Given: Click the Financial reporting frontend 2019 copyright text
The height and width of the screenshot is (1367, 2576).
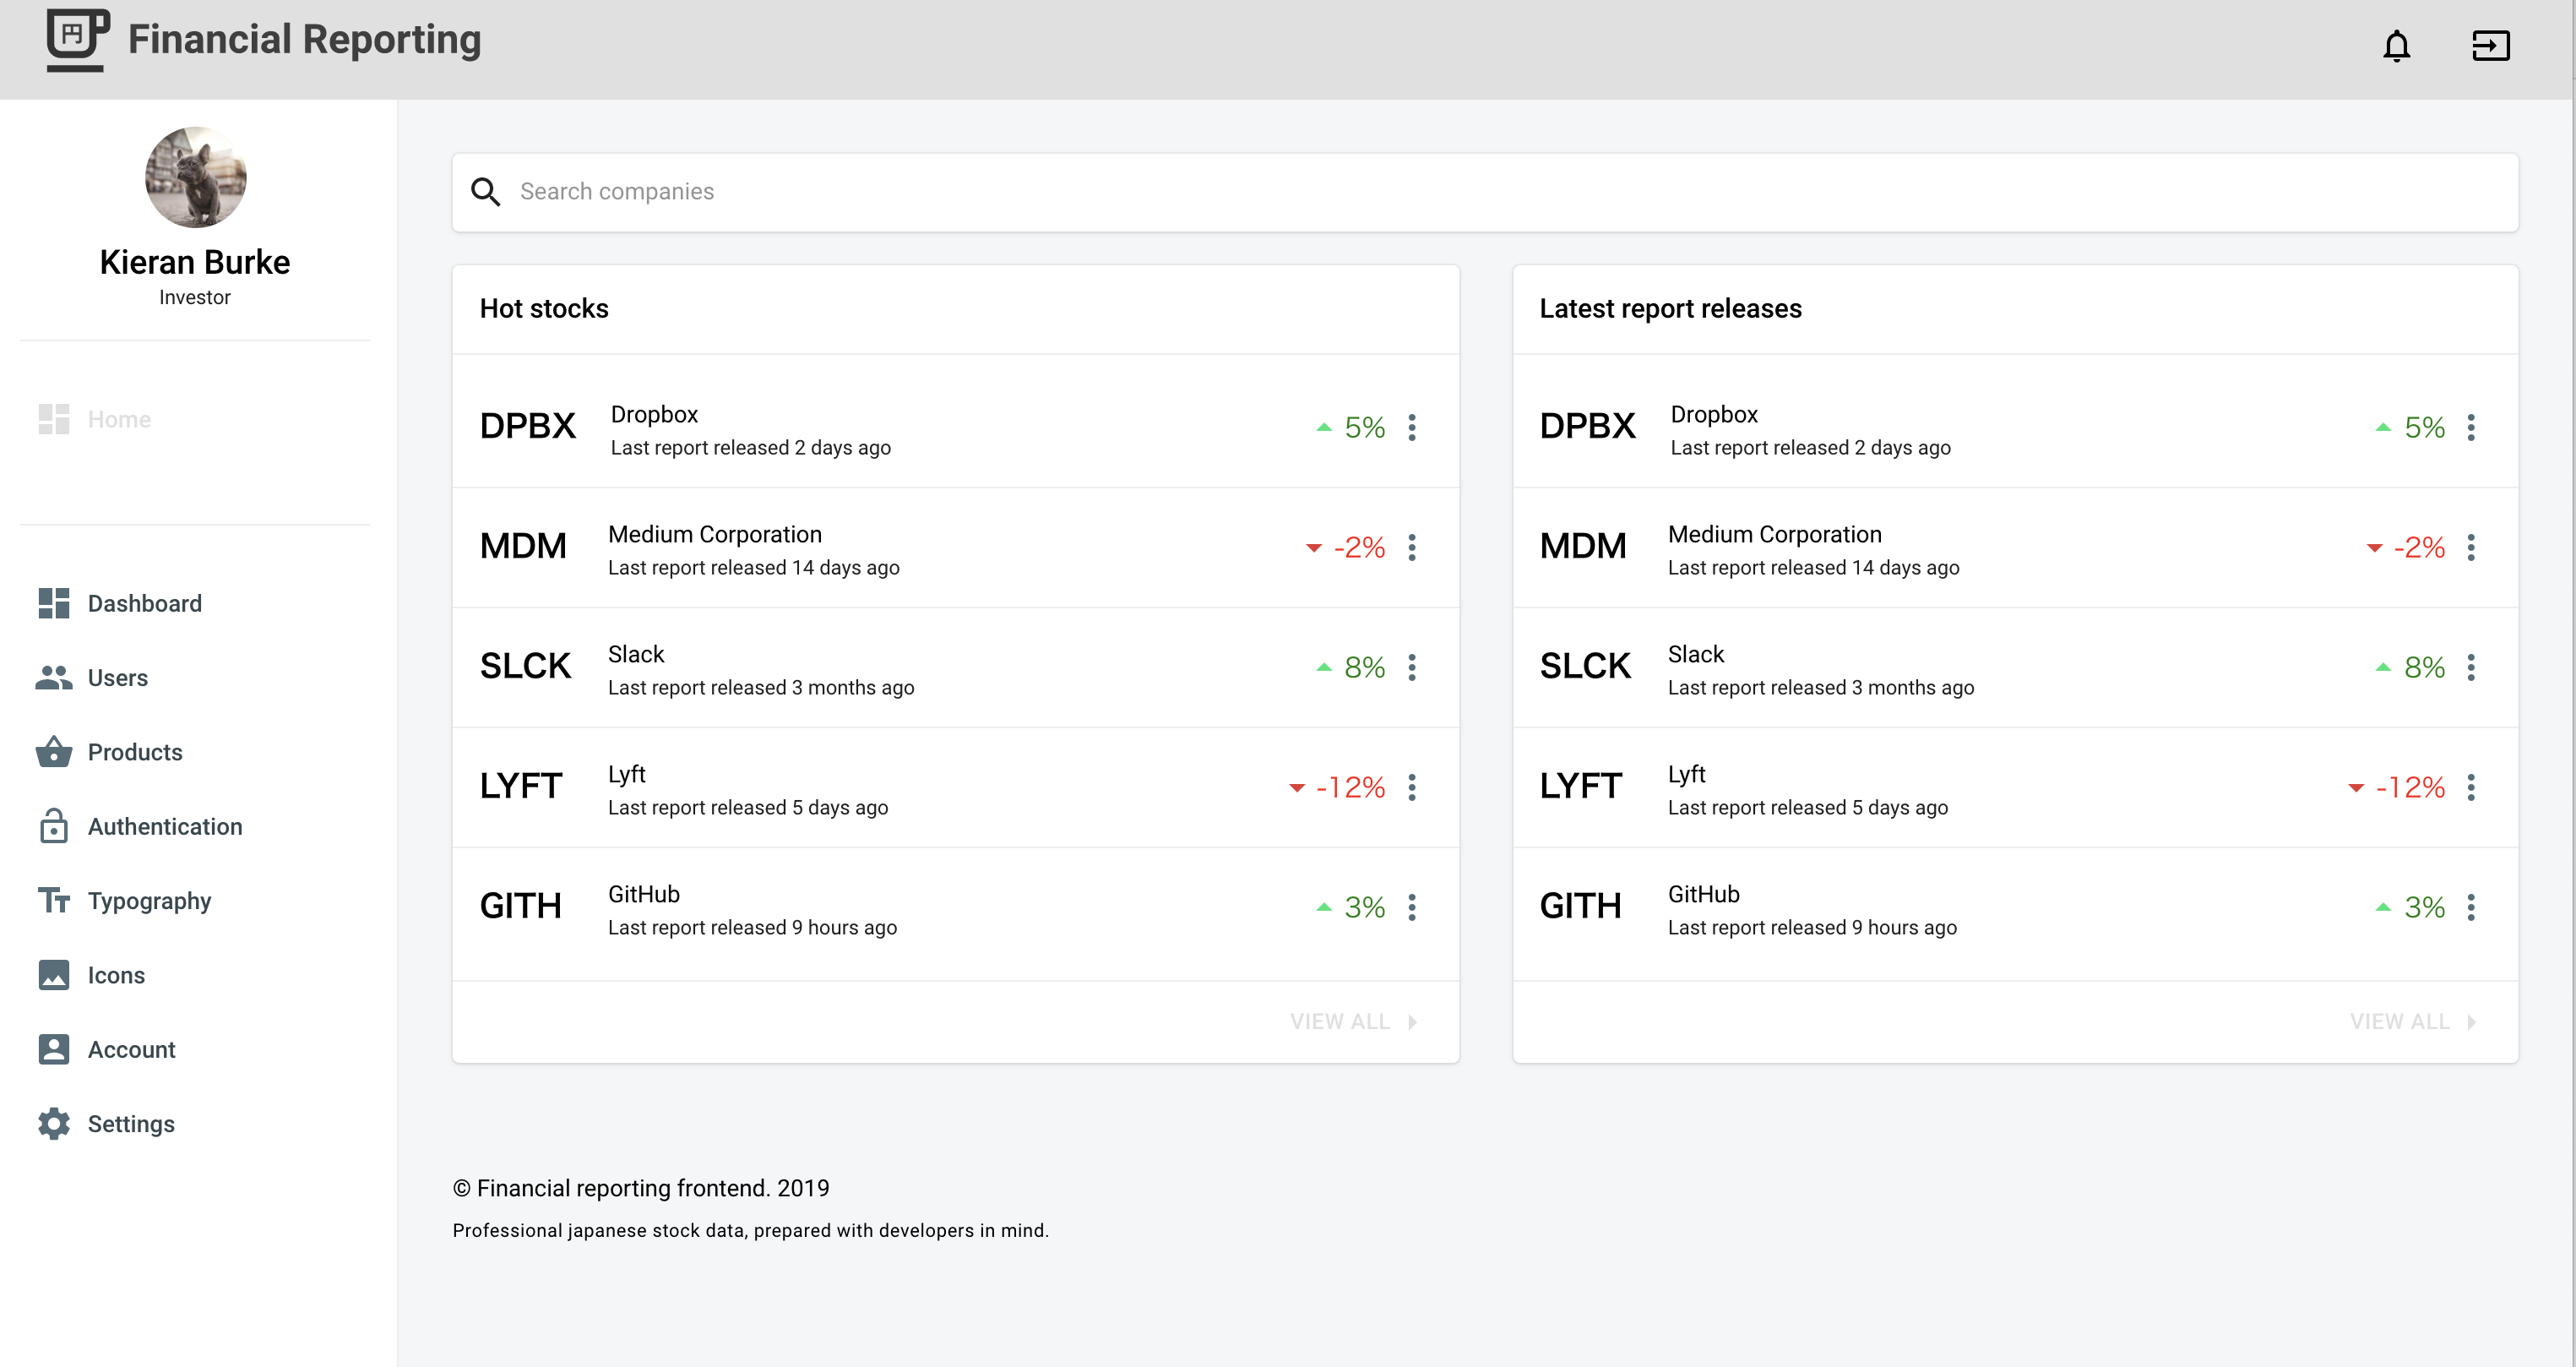Looking at the screenshot, I should coord(641,1188).
